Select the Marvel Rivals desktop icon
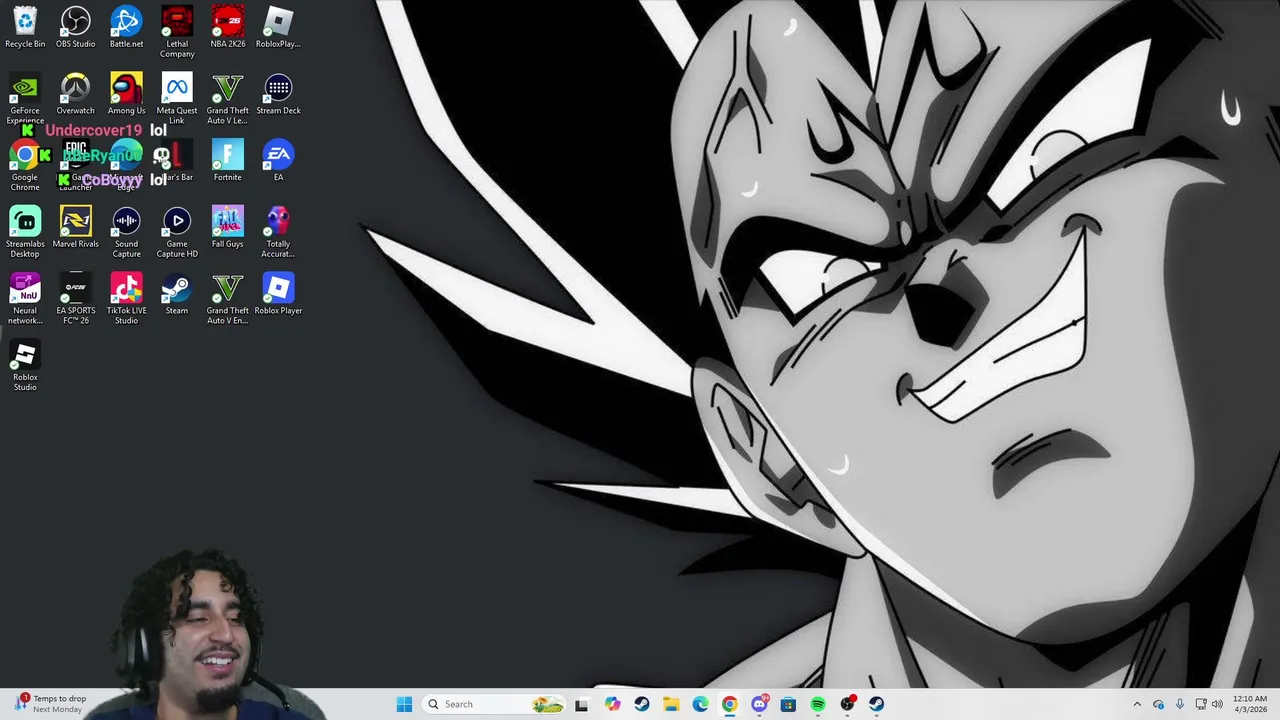Viewport: 1280px width, 720px height. pyautogui.click(x=75, y=228)
